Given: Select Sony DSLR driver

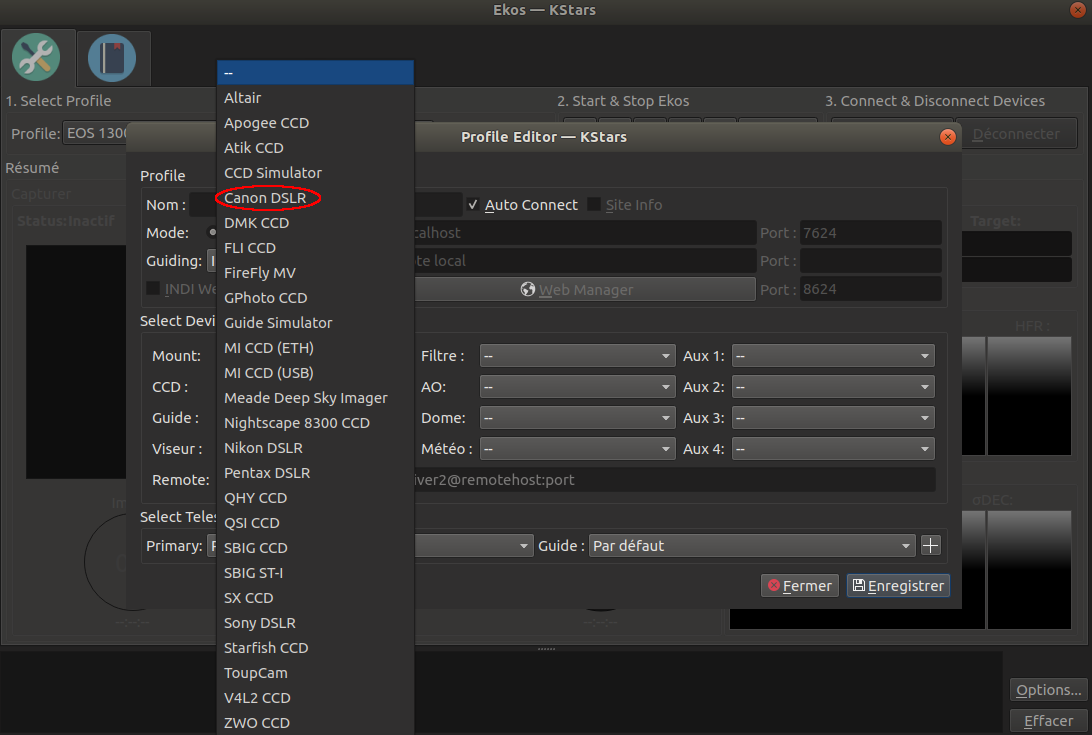Looking at the screenshot, I should pos(315,623).
